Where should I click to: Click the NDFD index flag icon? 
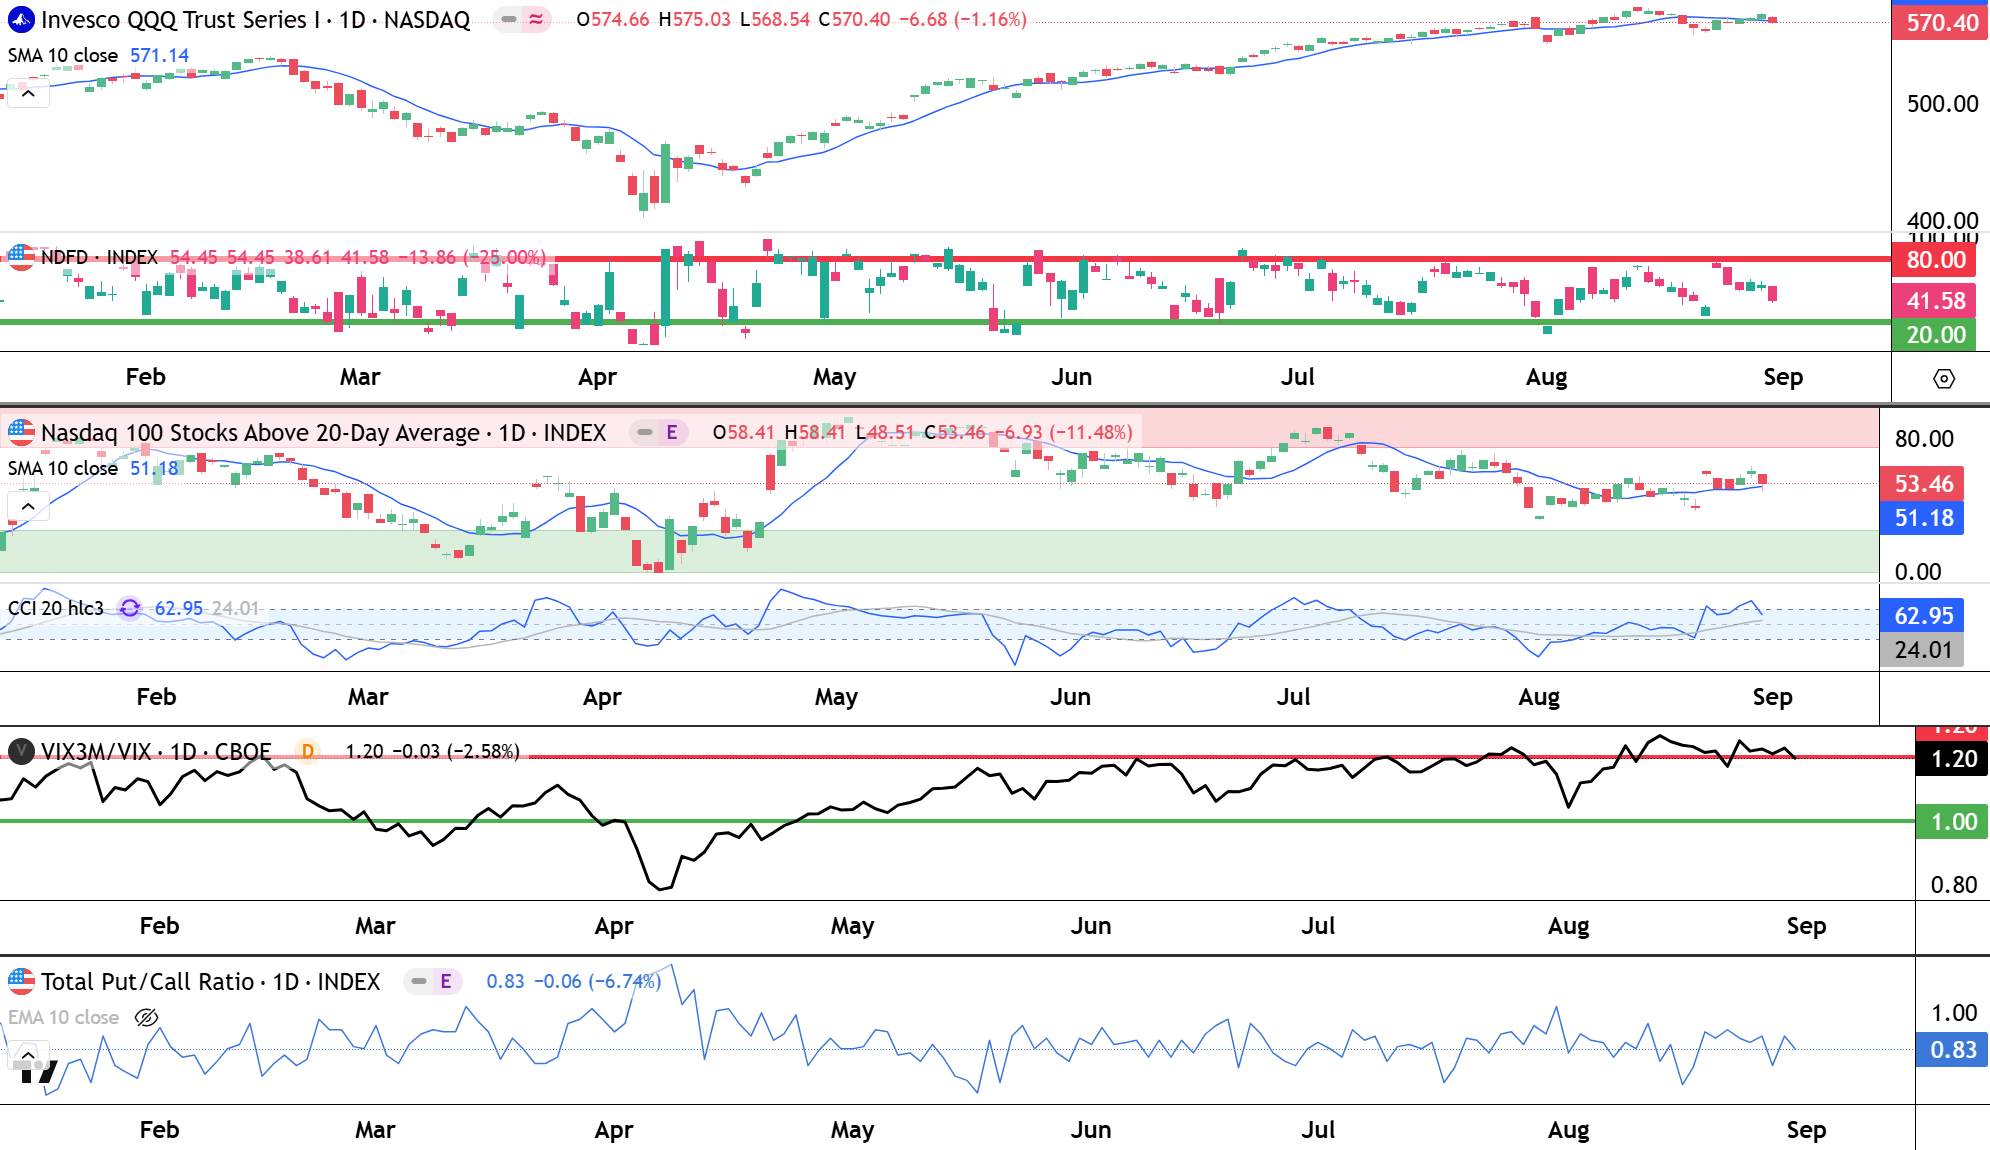pyautogui.click(x=21, y=257)
